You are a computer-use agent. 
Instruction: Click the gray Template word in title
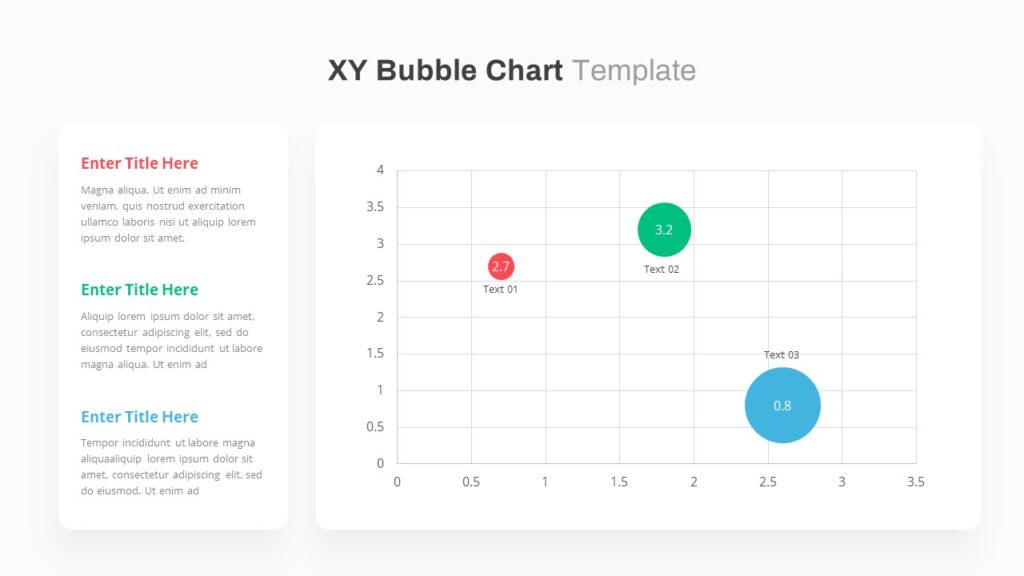tap(634, 71)
